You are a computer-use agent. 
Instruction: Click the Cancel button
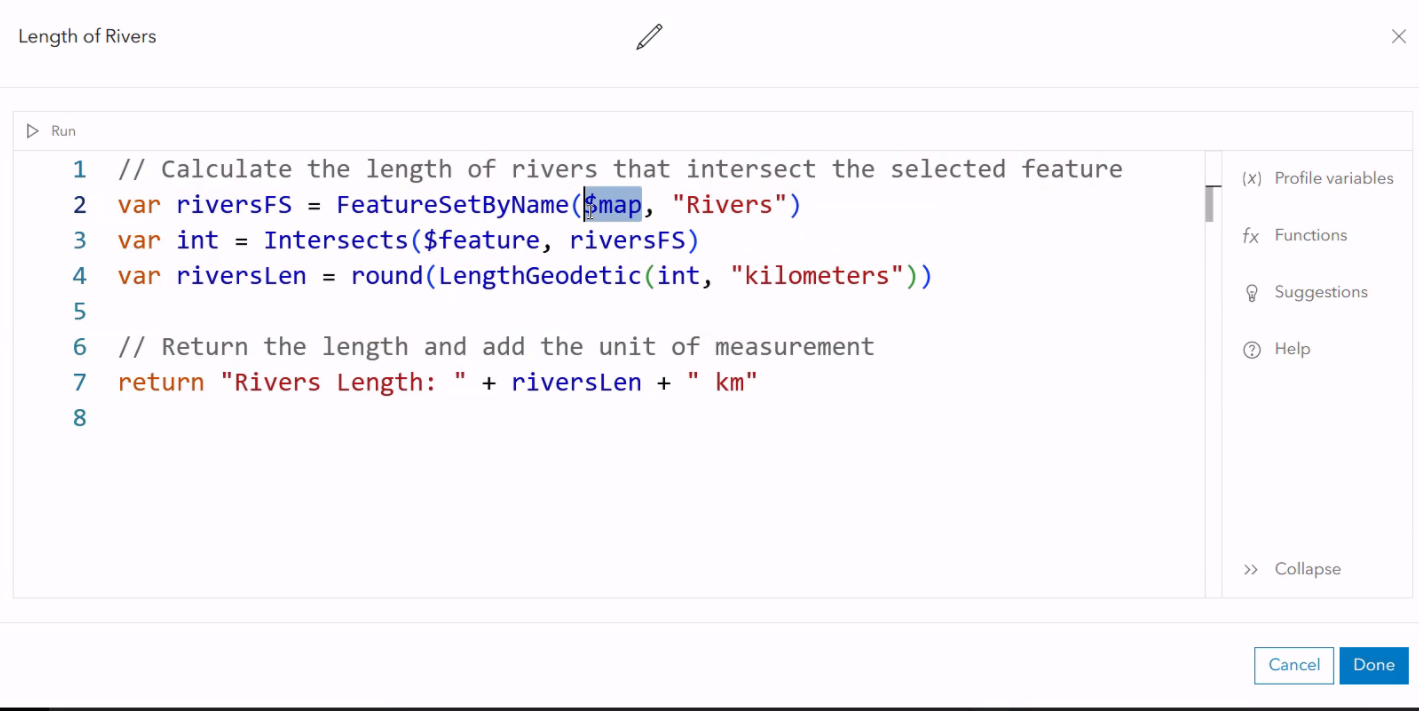coord(1293,665)
